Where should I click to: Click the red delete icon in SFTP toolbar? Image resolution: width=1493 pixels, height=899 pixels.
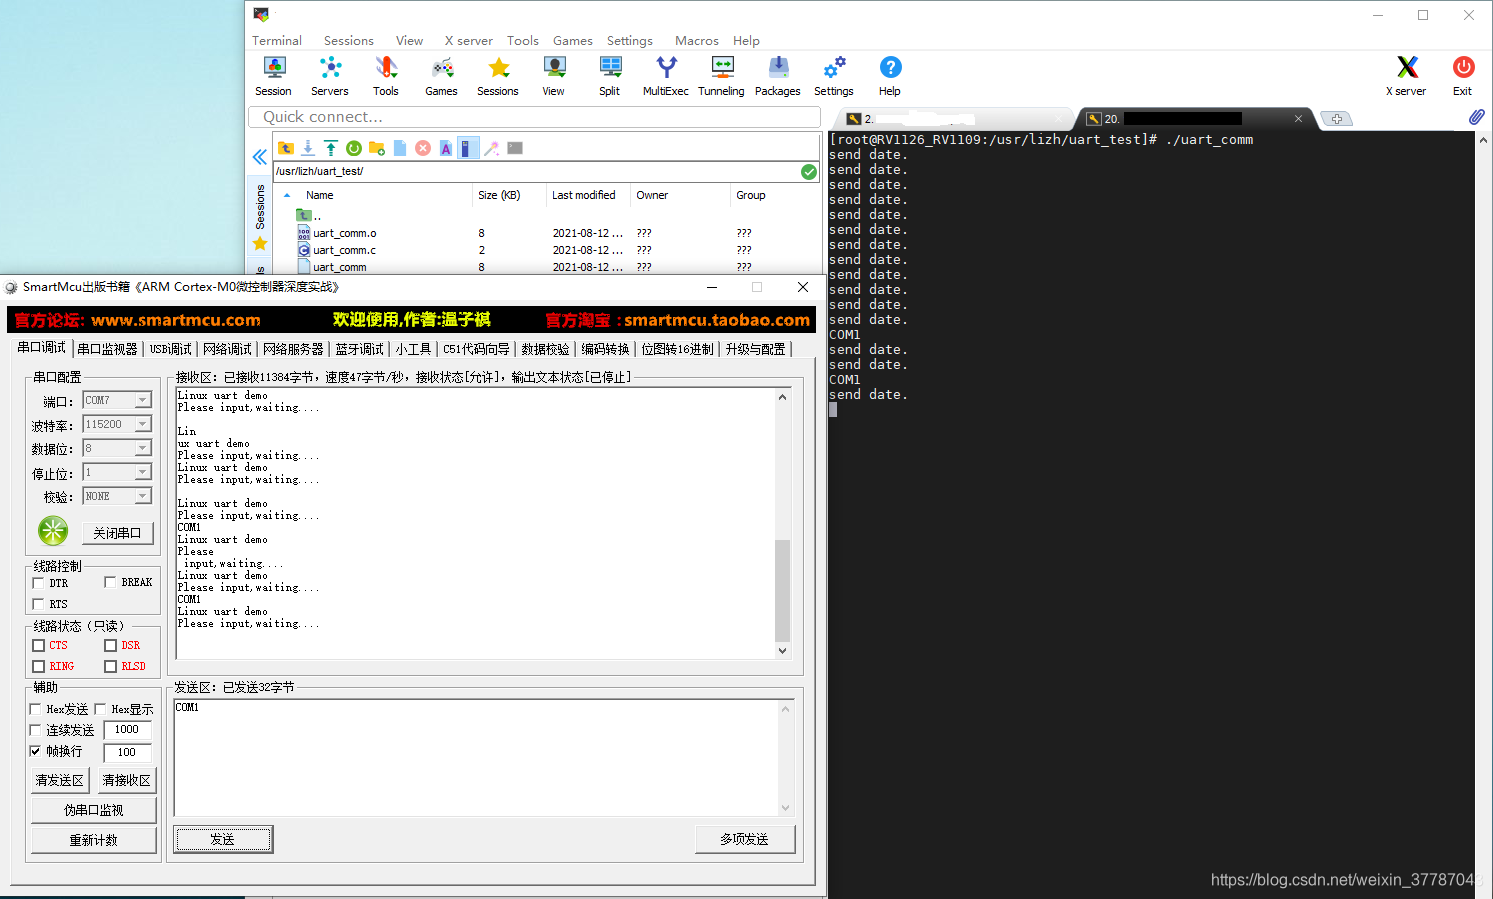click(x=423, y=148)
